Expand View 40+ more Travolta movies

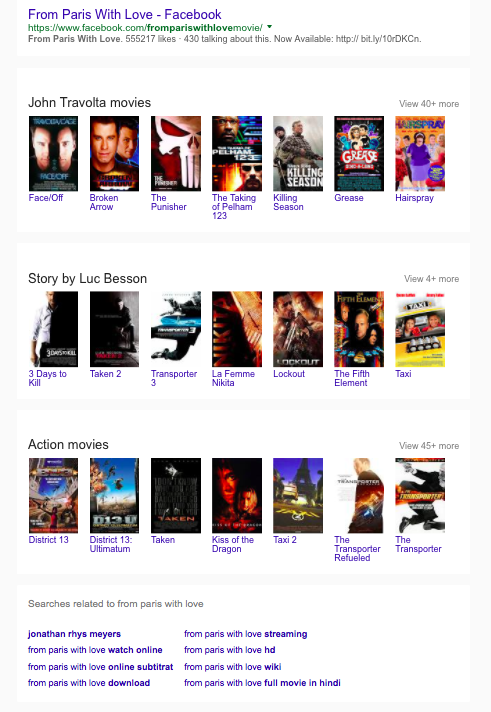tap(429, 104)
